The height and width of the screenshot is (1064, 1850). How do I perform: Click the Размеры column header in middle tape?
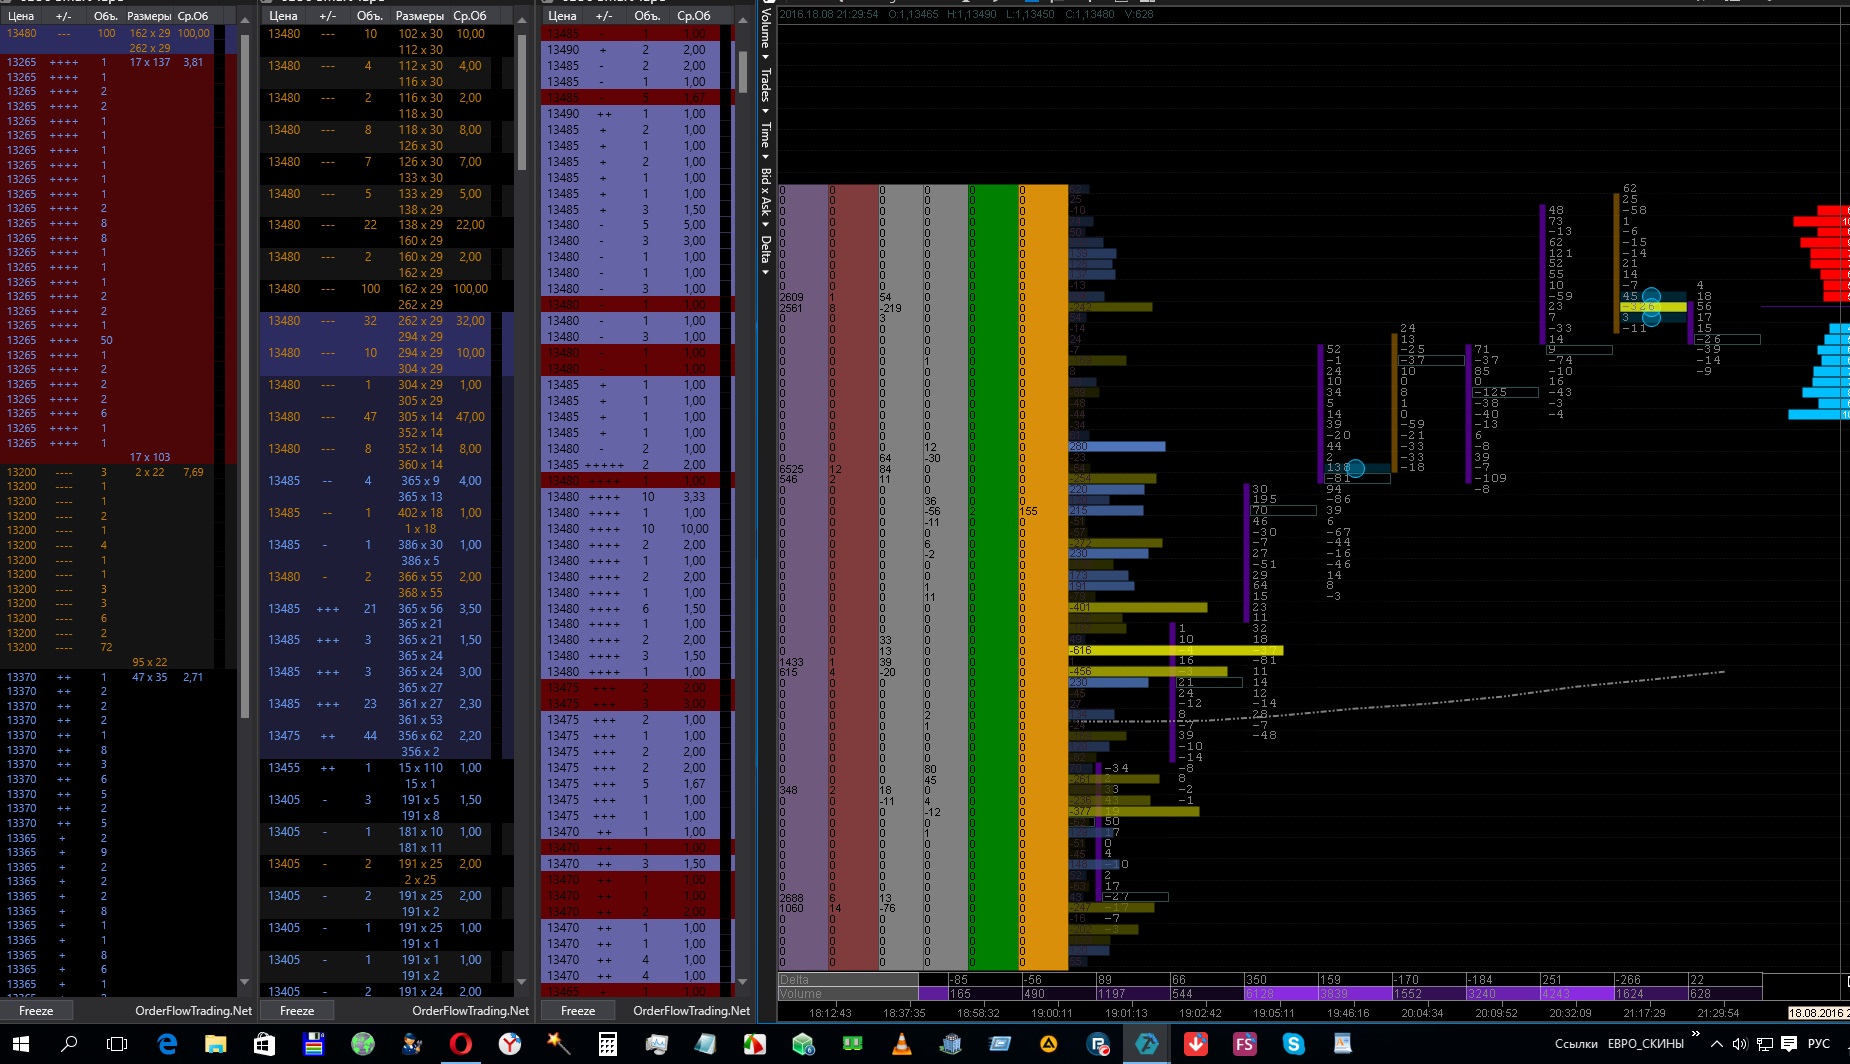pos(420,16)
